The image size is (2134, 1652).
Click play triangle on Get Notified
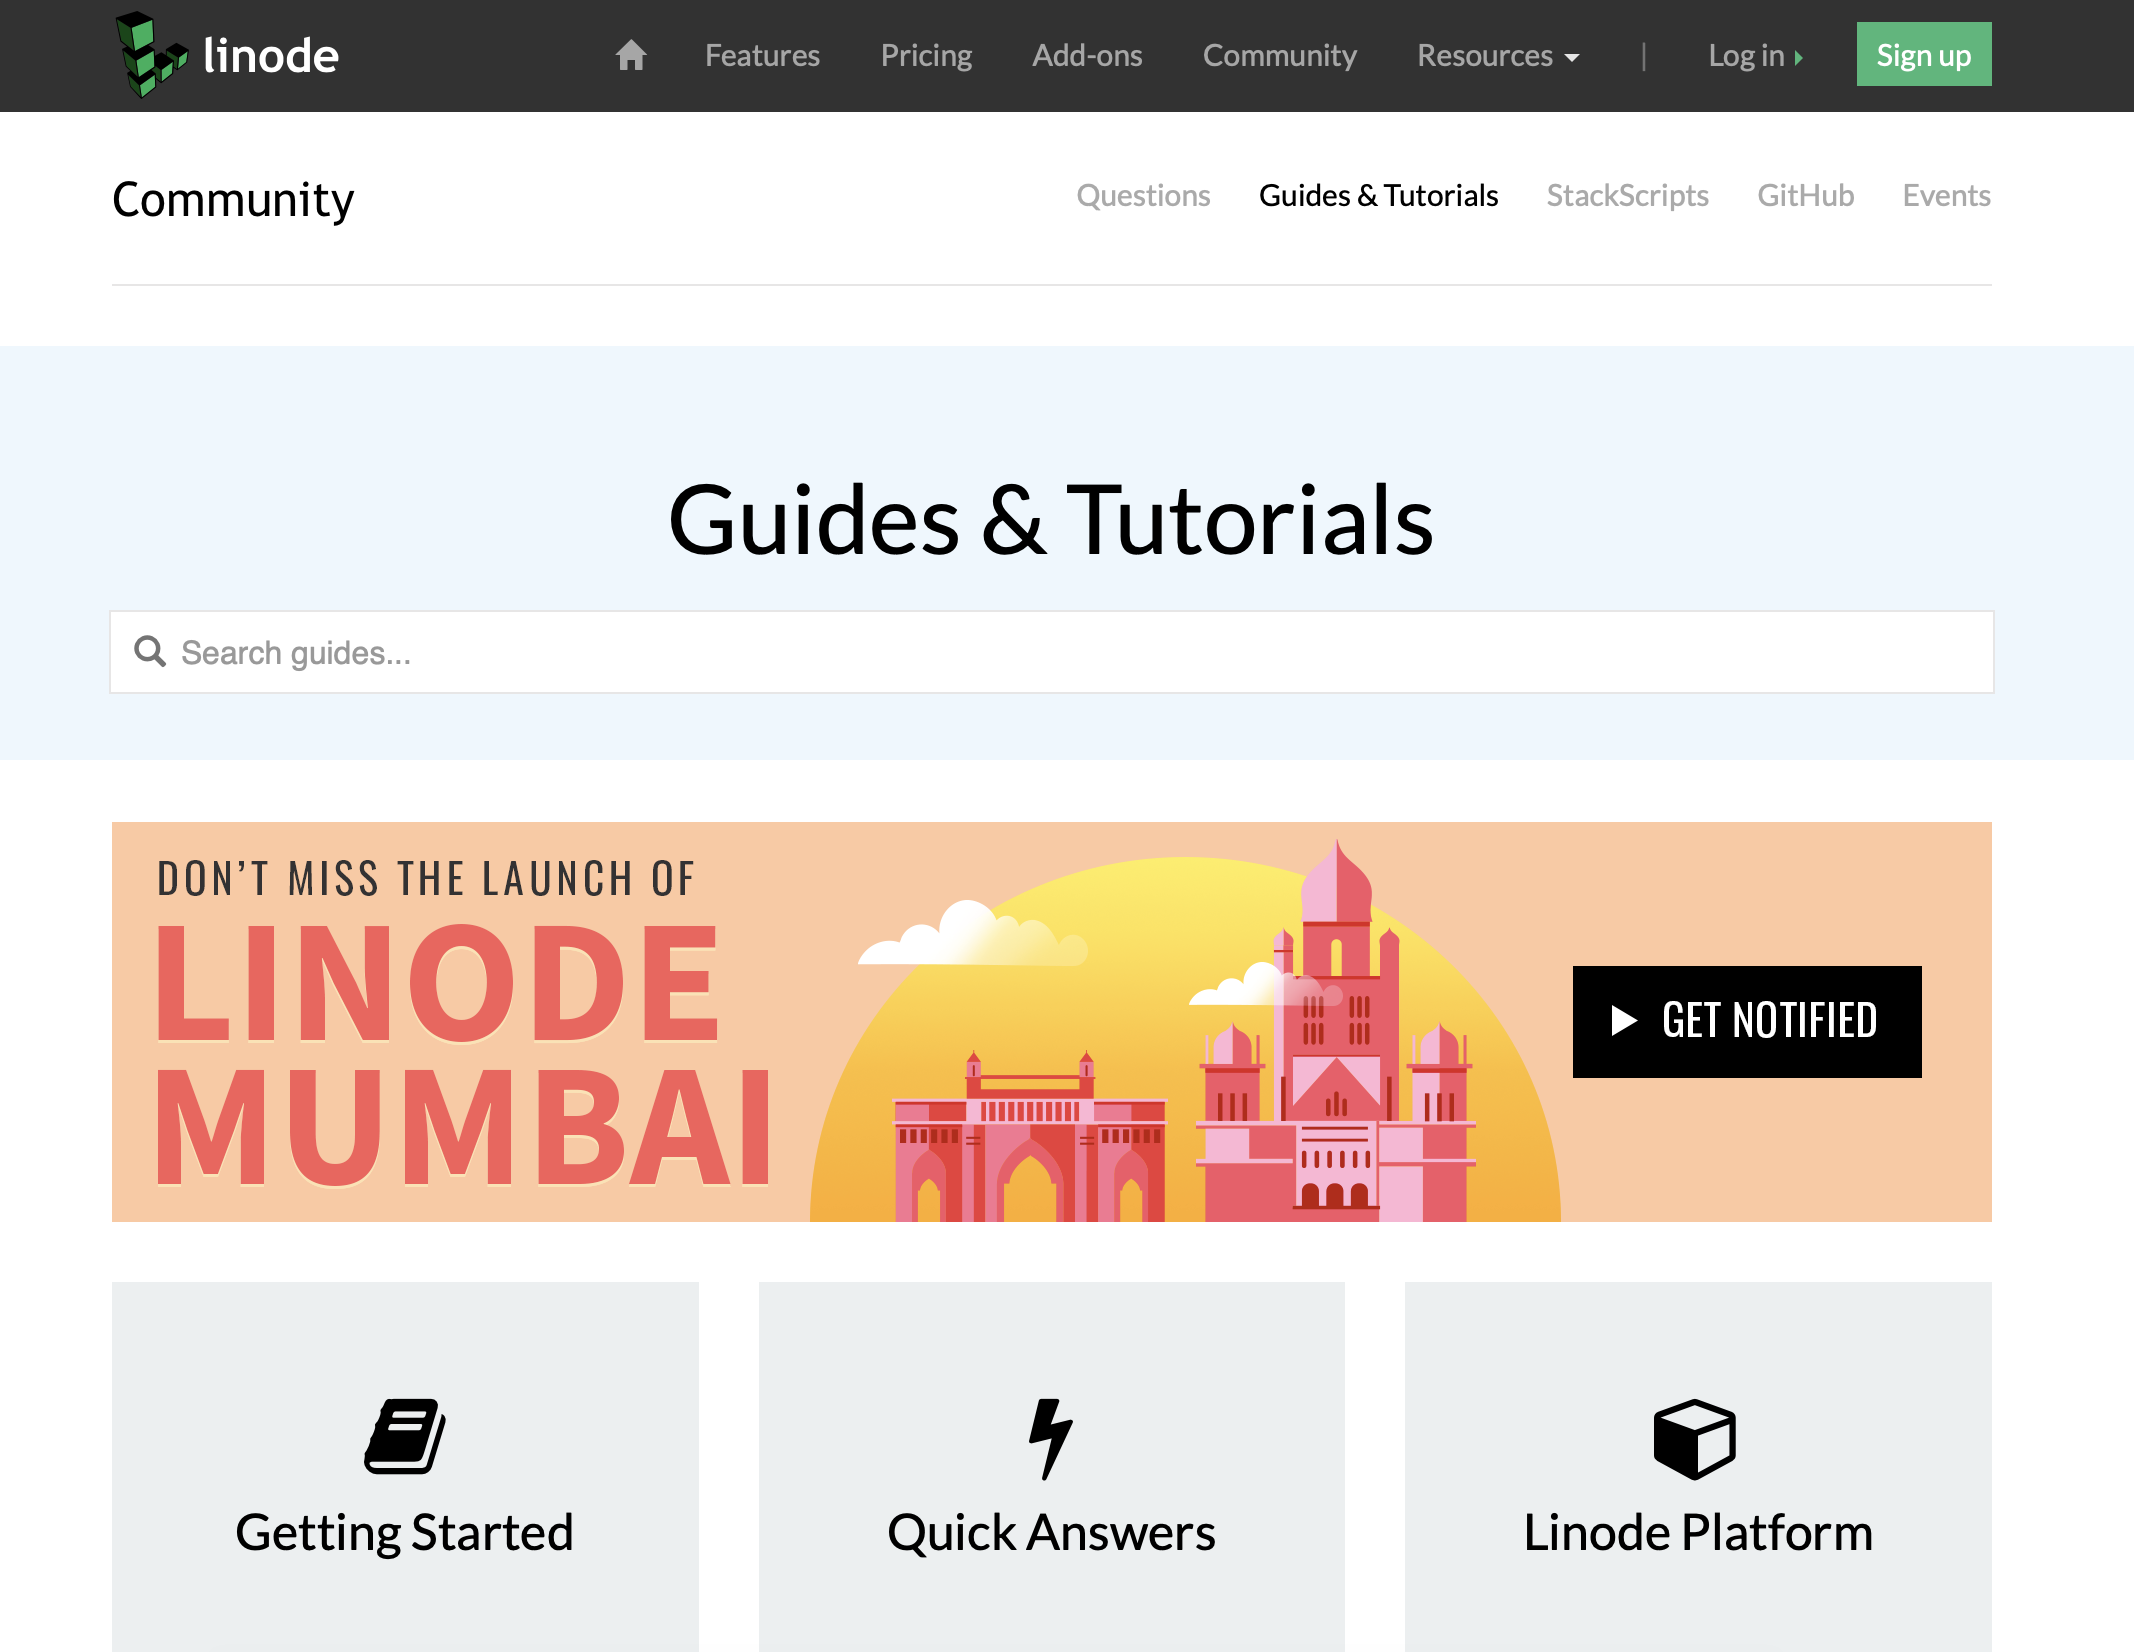coord(1624,1021)
